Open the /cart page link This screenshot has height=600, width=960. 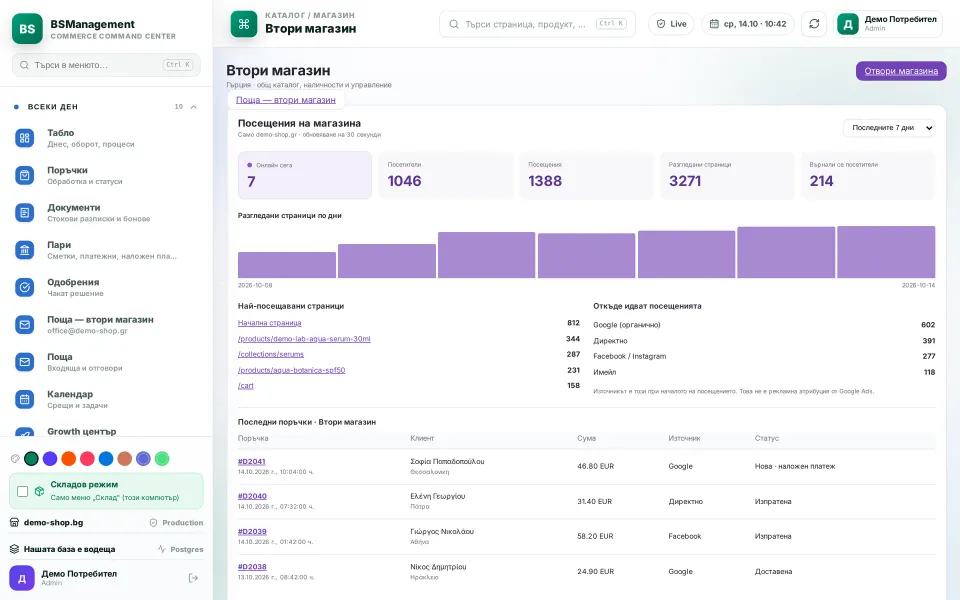246,386
